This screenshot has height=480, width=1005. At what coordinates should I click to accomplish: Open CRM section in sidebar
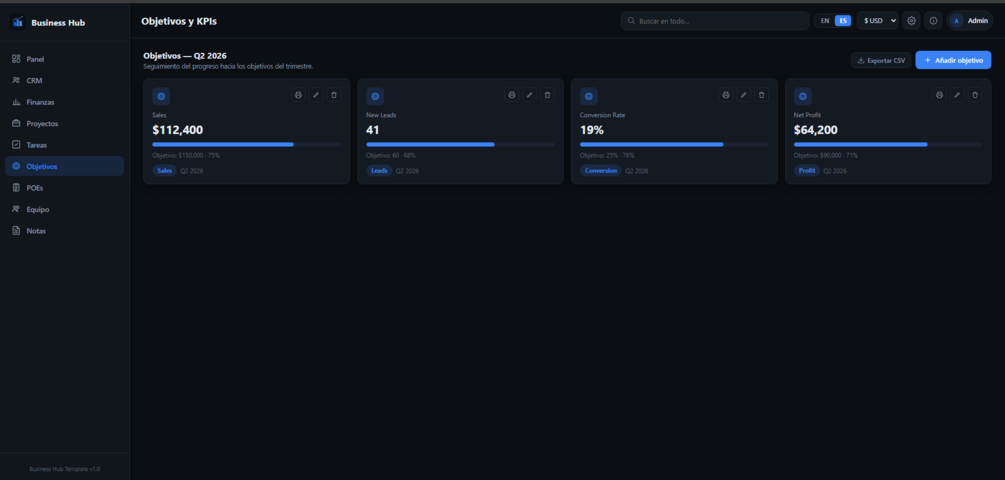click(64, 81)
